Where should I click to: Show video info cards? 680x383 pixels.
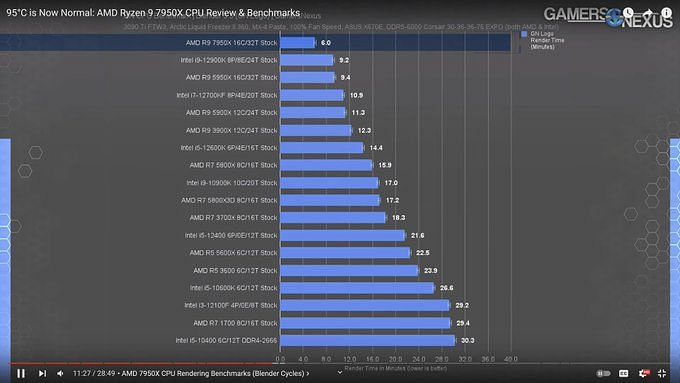coord(666,13)
